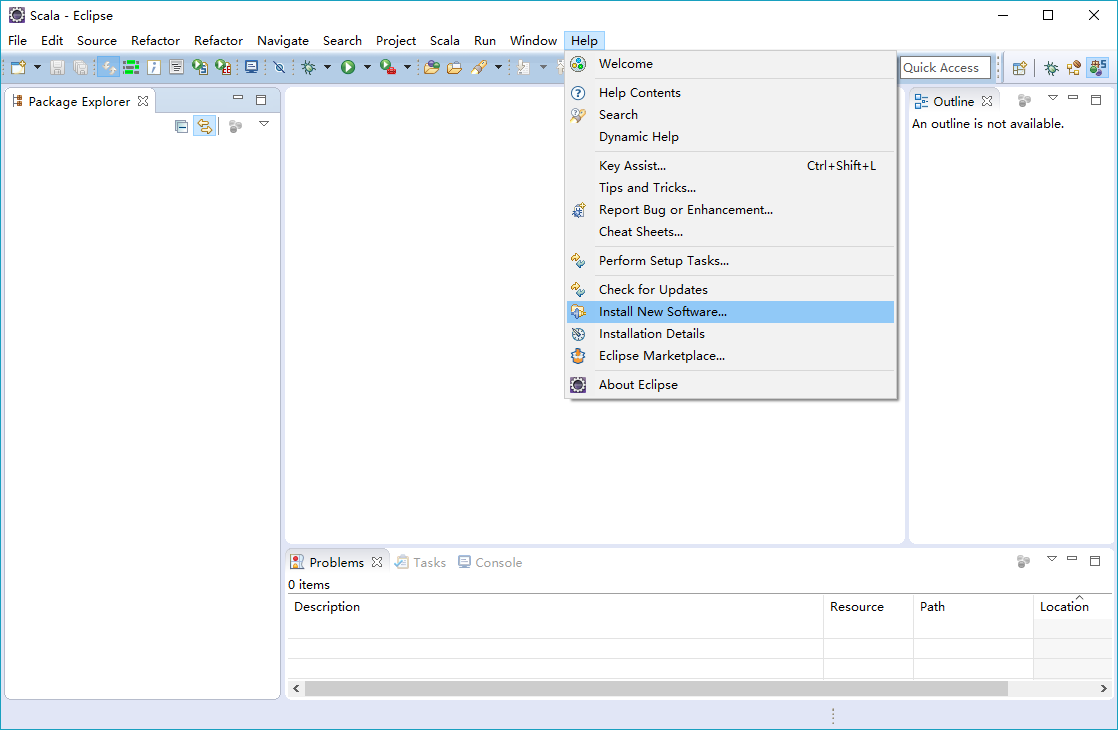1118x730 pixels.
Task: Click the Quick Access search field
Action: [944, 68]
